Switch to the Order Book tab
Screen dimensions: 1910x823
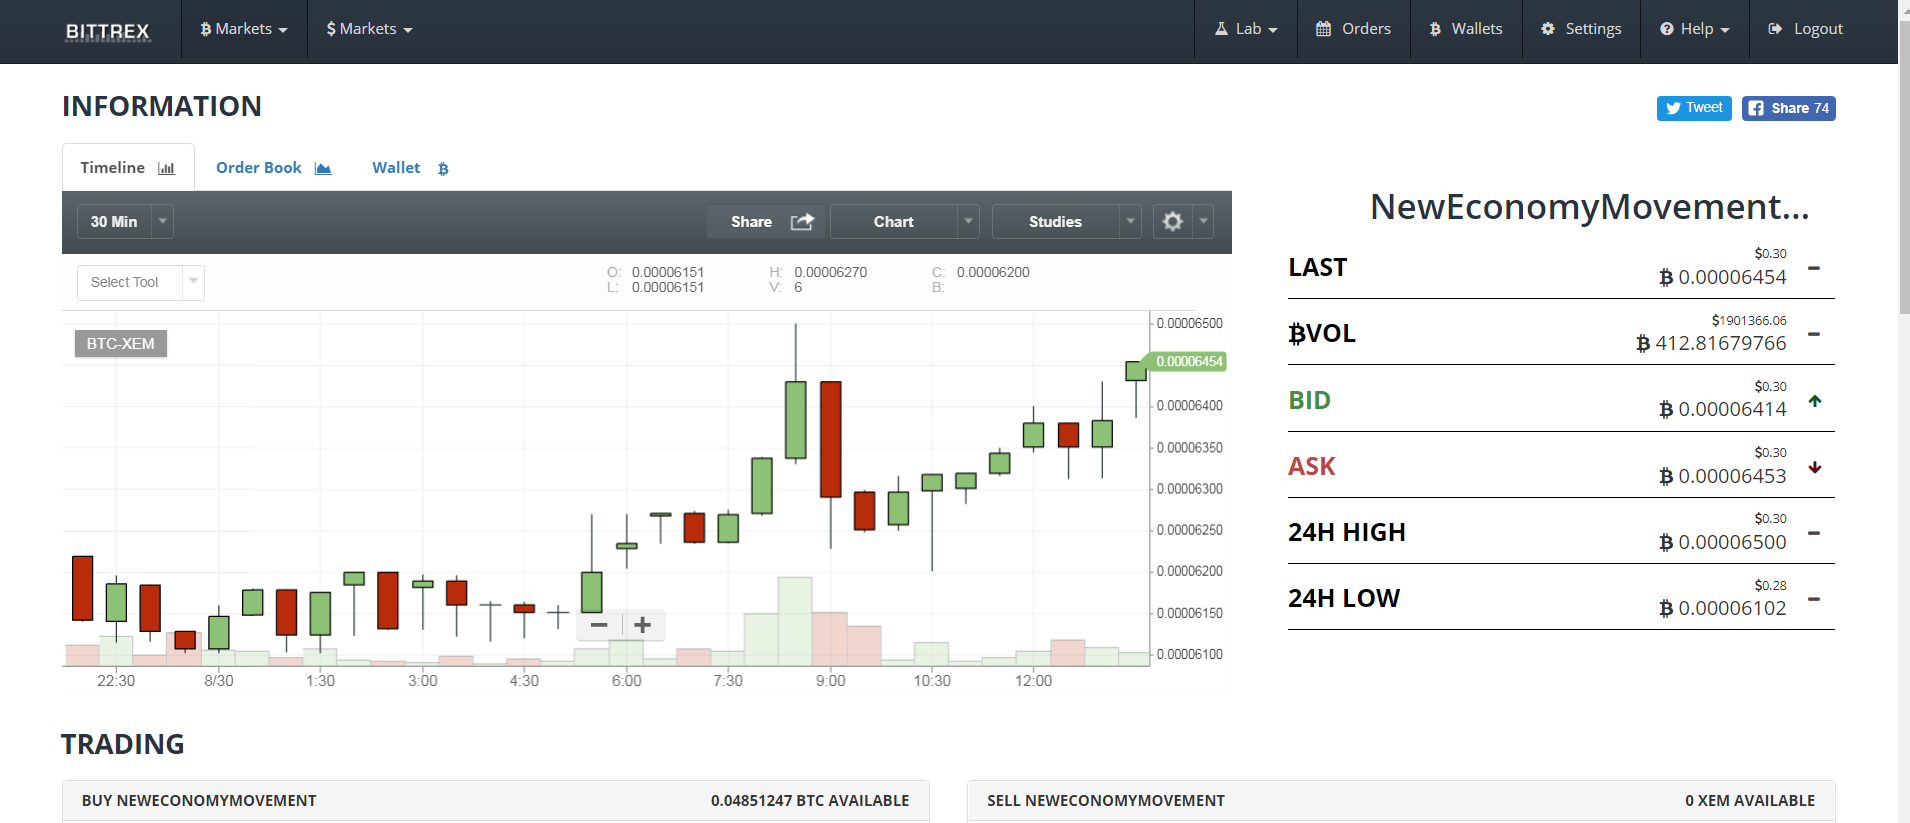(x=273, y=168)
